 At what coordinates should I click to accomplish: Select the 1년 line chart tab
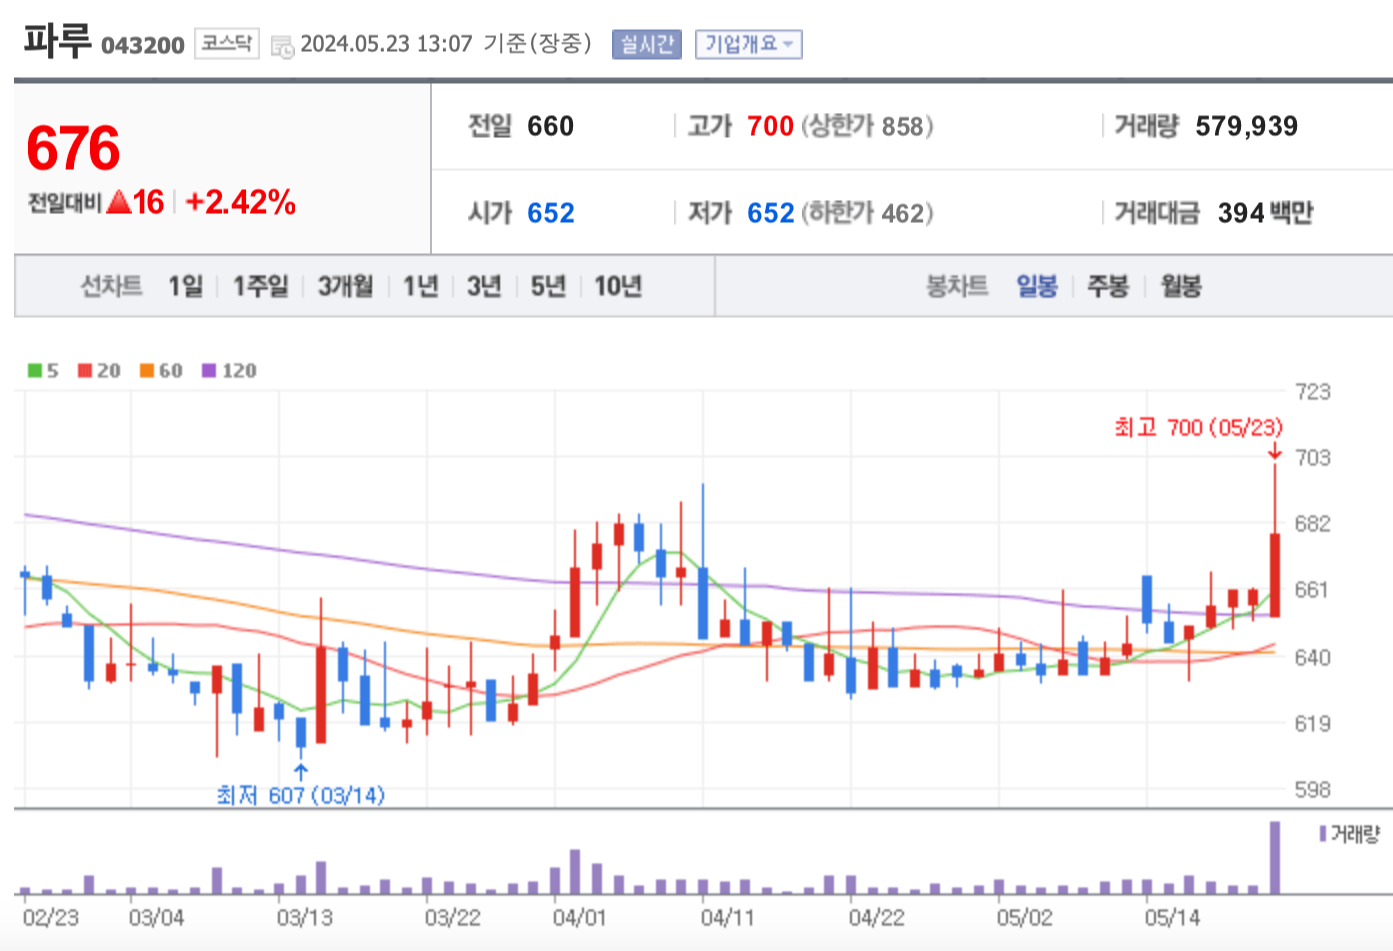click(421, 286)
